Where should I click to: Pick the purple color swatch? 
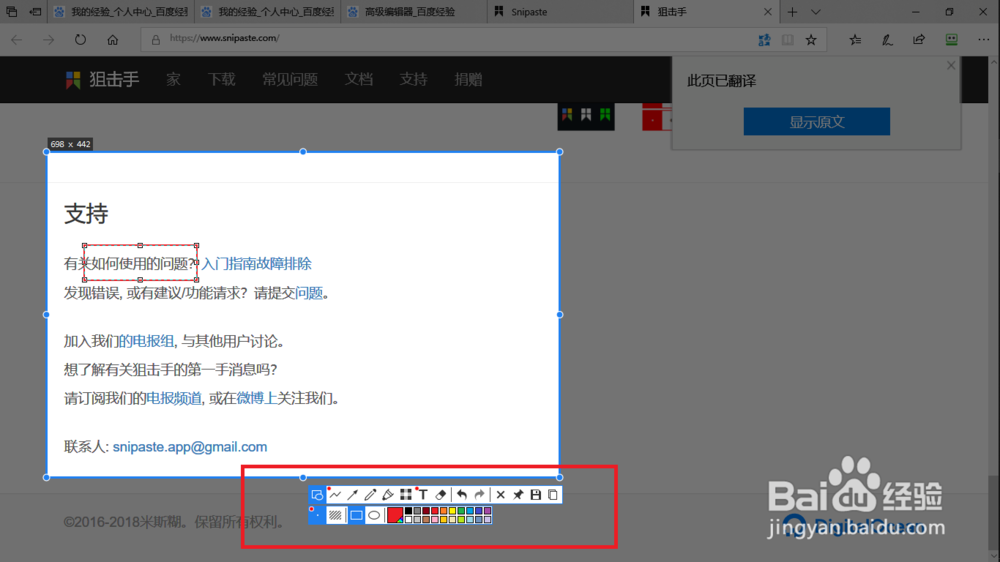click(487, 510)
